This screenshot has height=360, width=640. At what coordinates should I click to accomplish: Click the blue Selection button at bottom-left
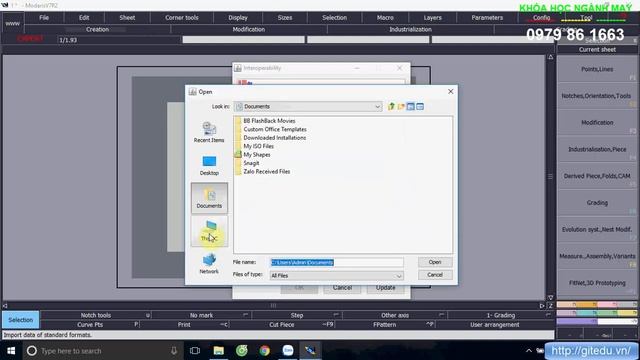click(21, 320)
